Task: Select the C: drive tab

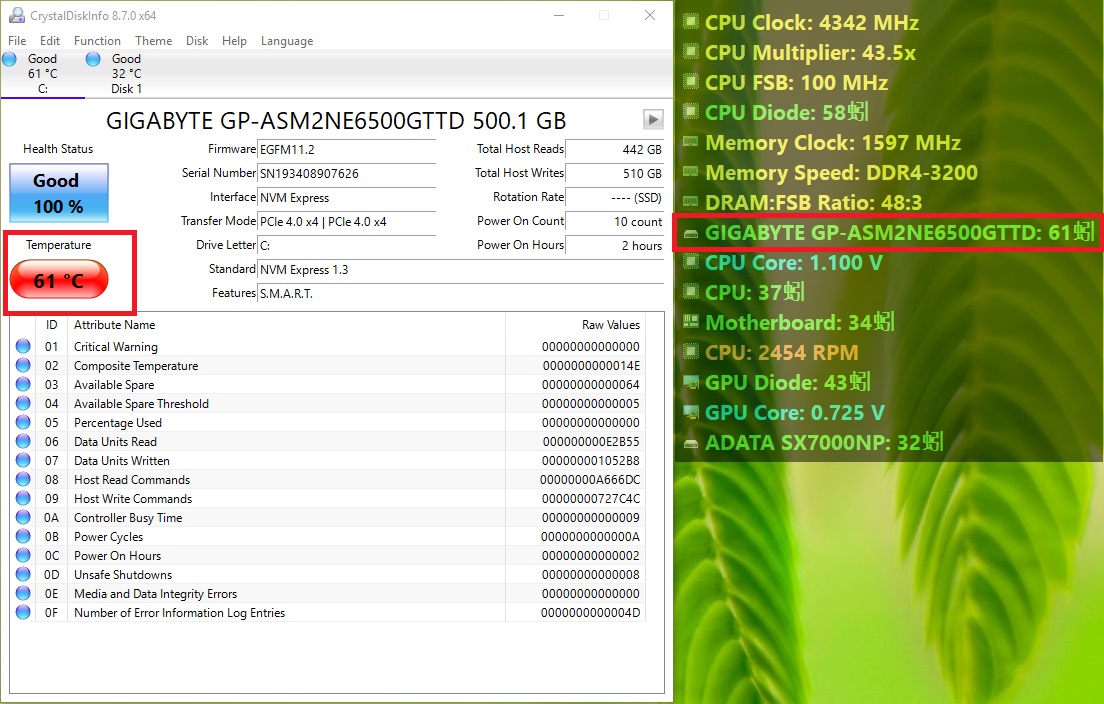Action: tap(42, 74)
